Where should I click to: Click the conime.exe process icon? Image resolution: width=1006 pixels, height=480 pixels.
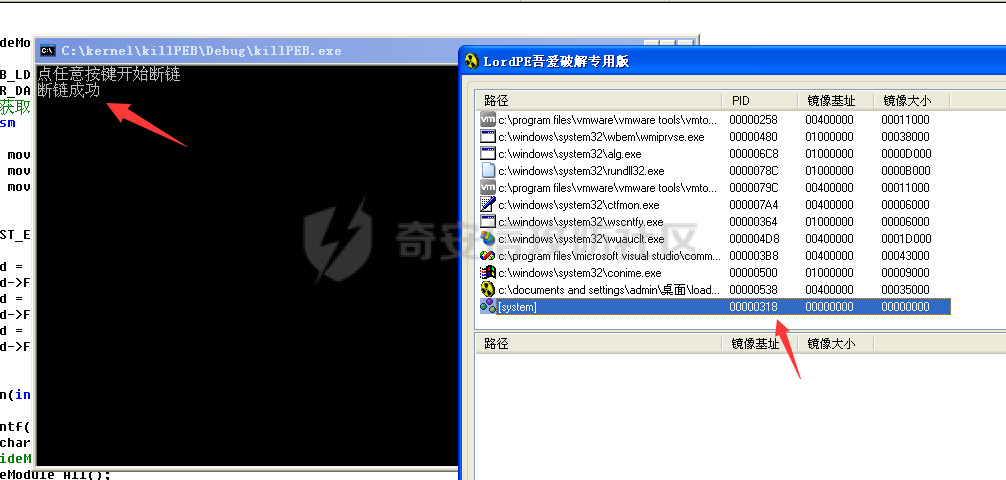[x=488, y=273]
